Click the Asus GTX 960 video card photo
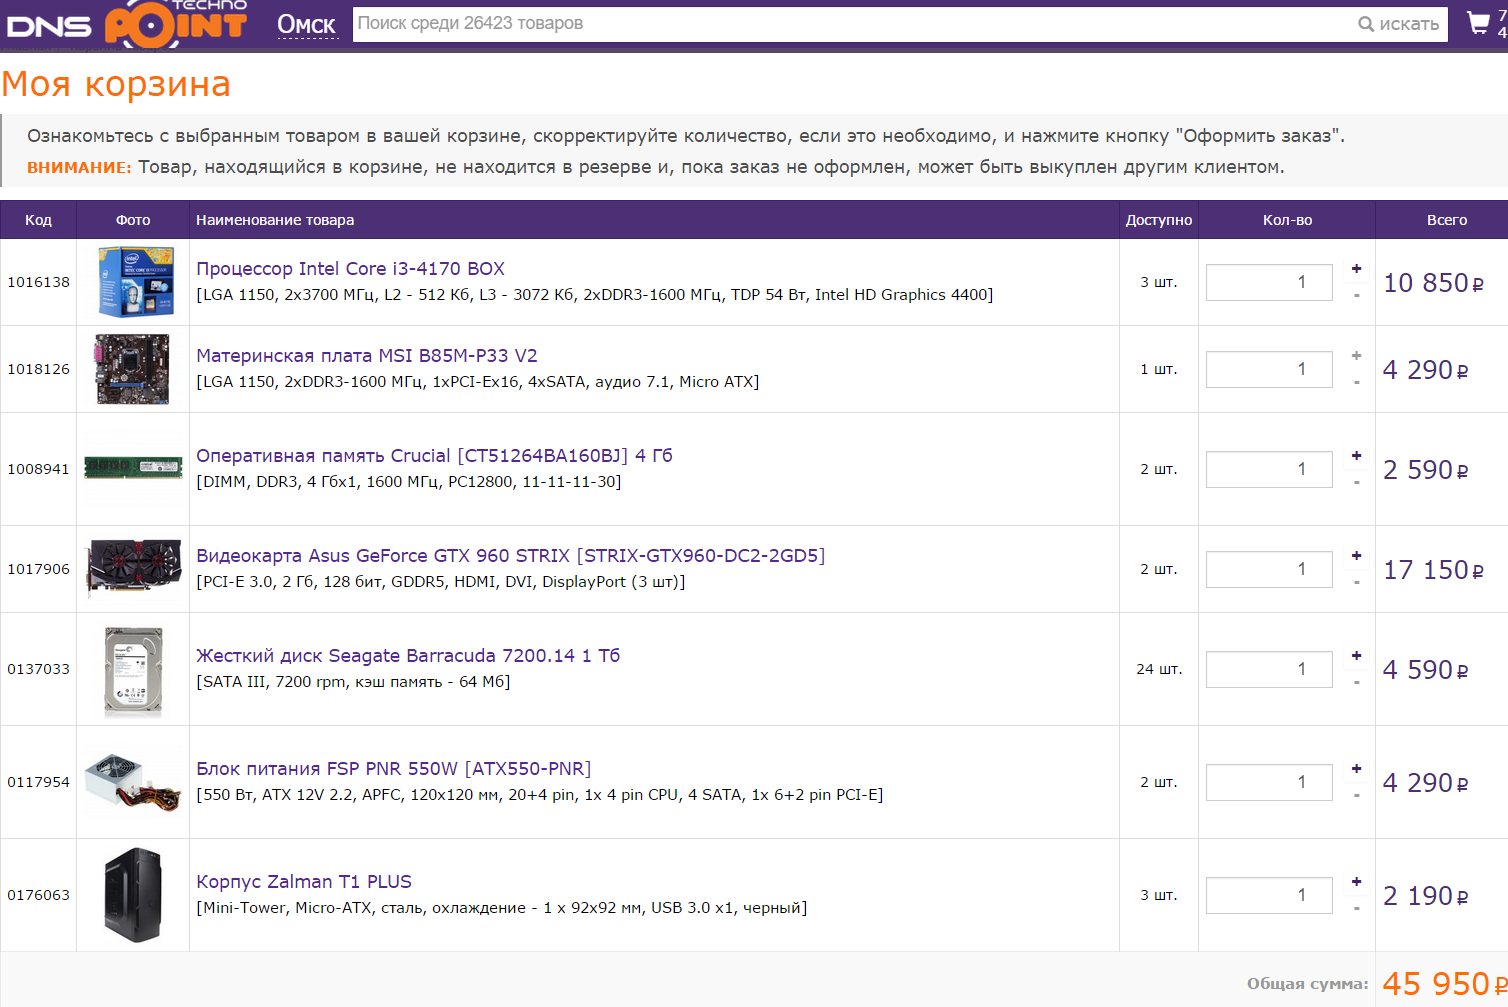This screenshot has height=1007, width=1508. coord(133,568)
